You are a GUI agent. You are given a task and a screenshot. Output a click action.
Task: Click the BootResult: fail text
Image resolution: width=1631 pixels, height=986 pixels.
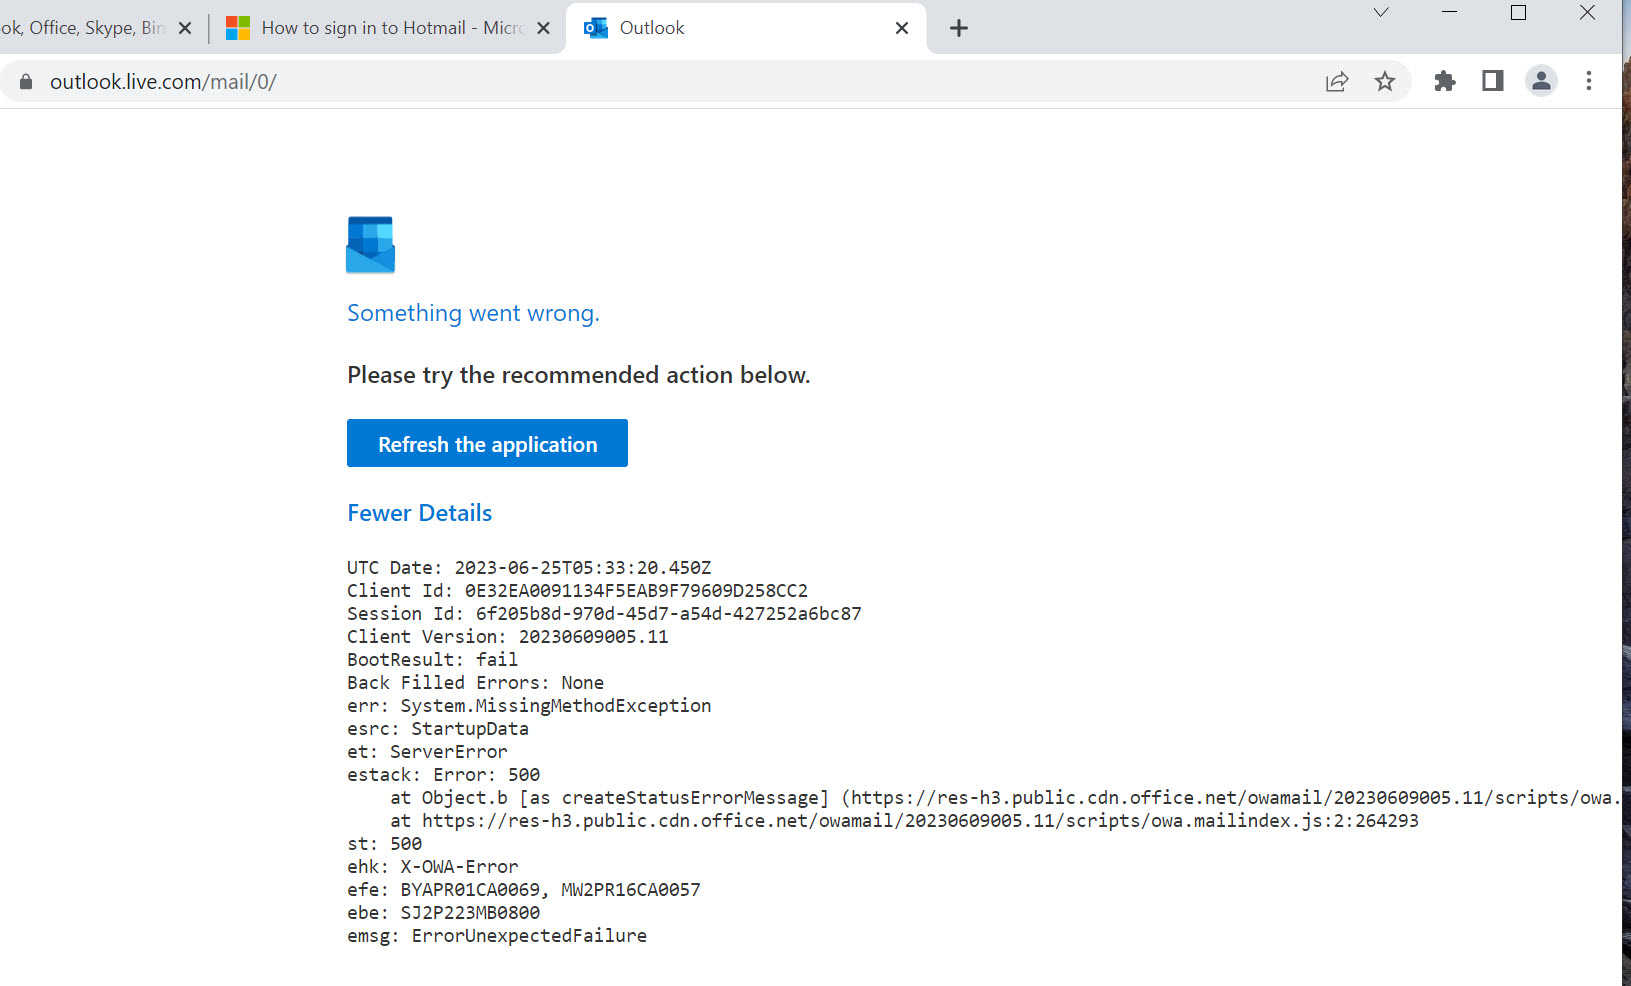coord(432,660)
